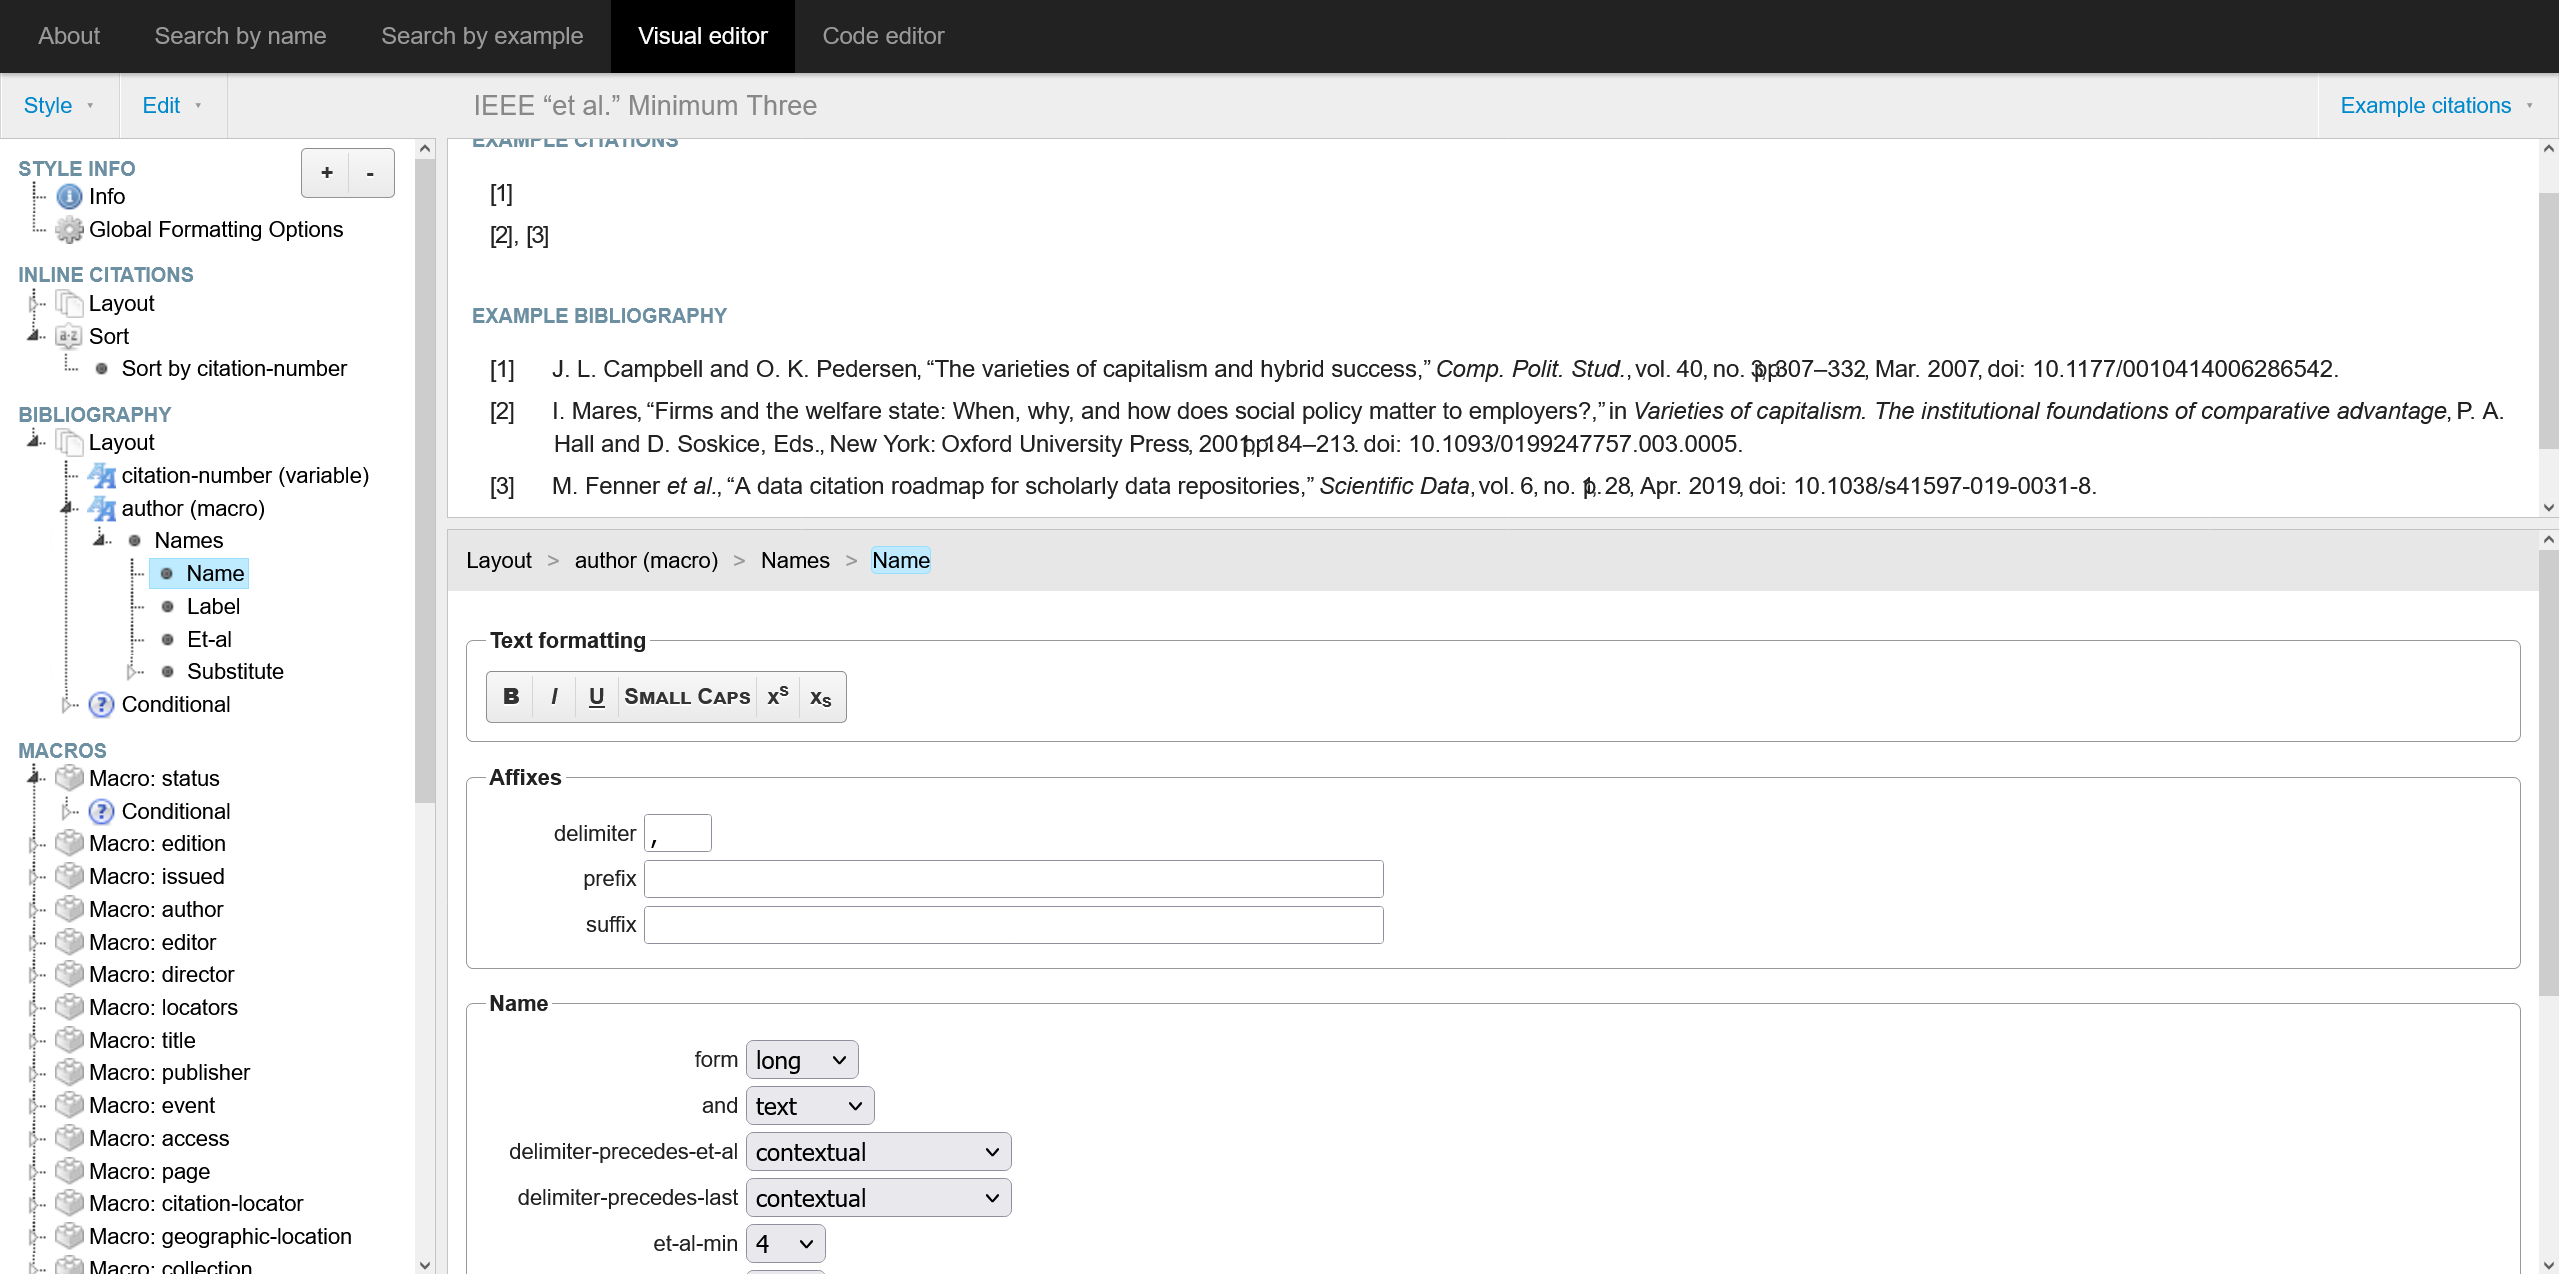The width and height of the screenshot is (2560, 1274).
Task: Switch to the Code editor tab
Action: tap(883, 36)
